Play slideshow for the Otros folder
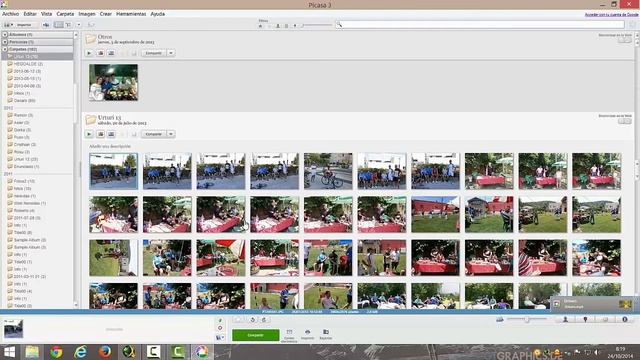Image resolution: width=640 pixels, height=360 pixels. [89, 53]
